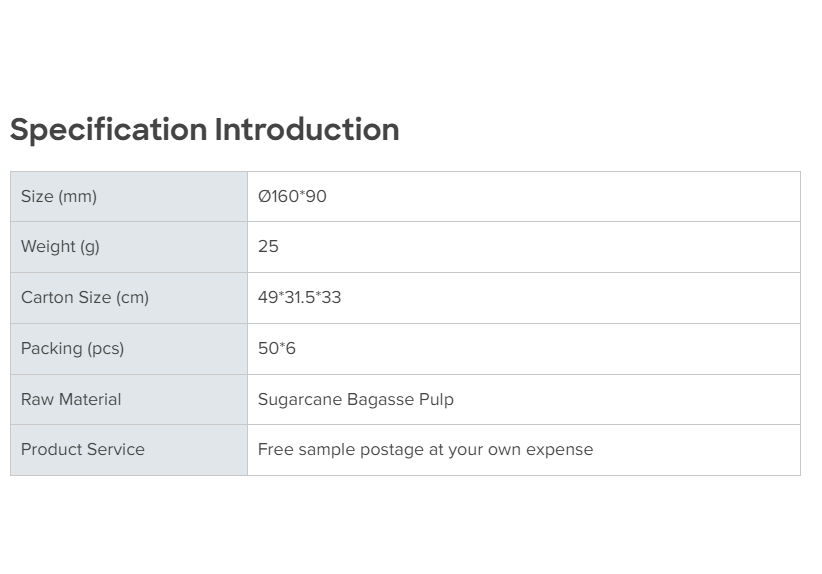
Task: Click the Sugarcane Bagasse Pulp value
Action: [x=355, y=400]
